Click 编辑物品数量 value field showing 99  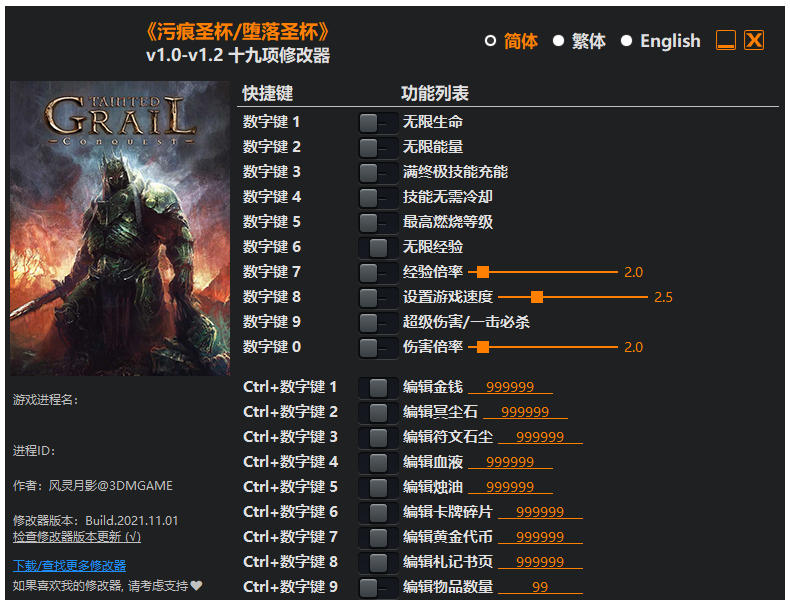[541, 587]
